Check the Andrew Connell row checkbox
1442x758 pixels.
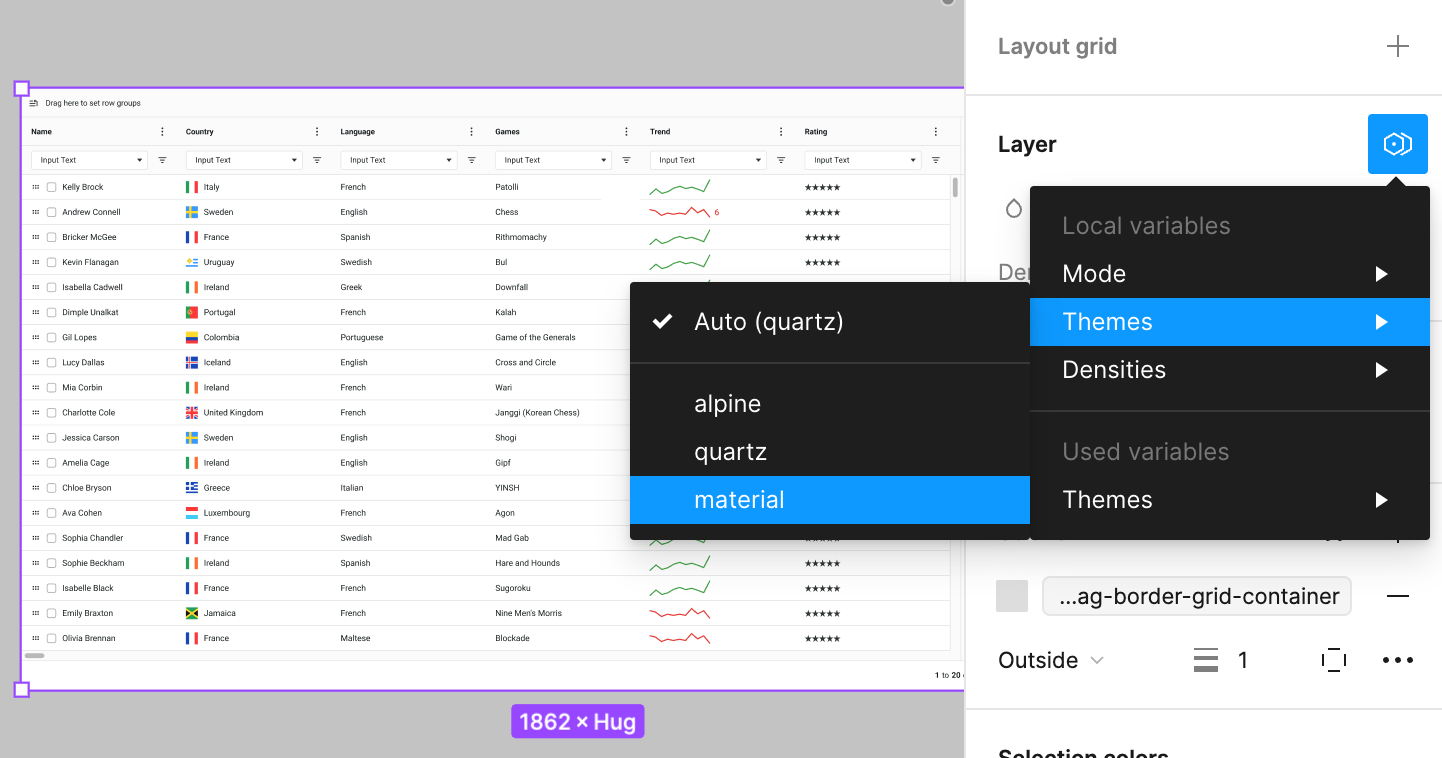click(x=51, y=212)
